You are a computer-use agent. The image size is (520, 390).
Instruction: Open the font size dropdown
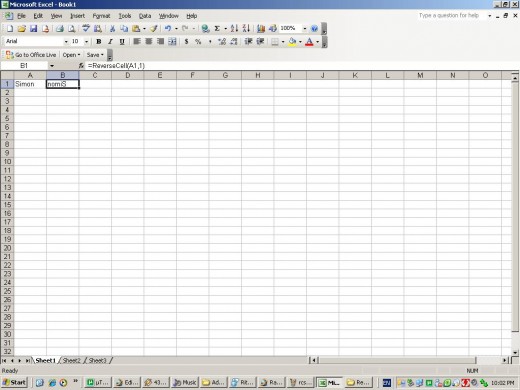86,42
